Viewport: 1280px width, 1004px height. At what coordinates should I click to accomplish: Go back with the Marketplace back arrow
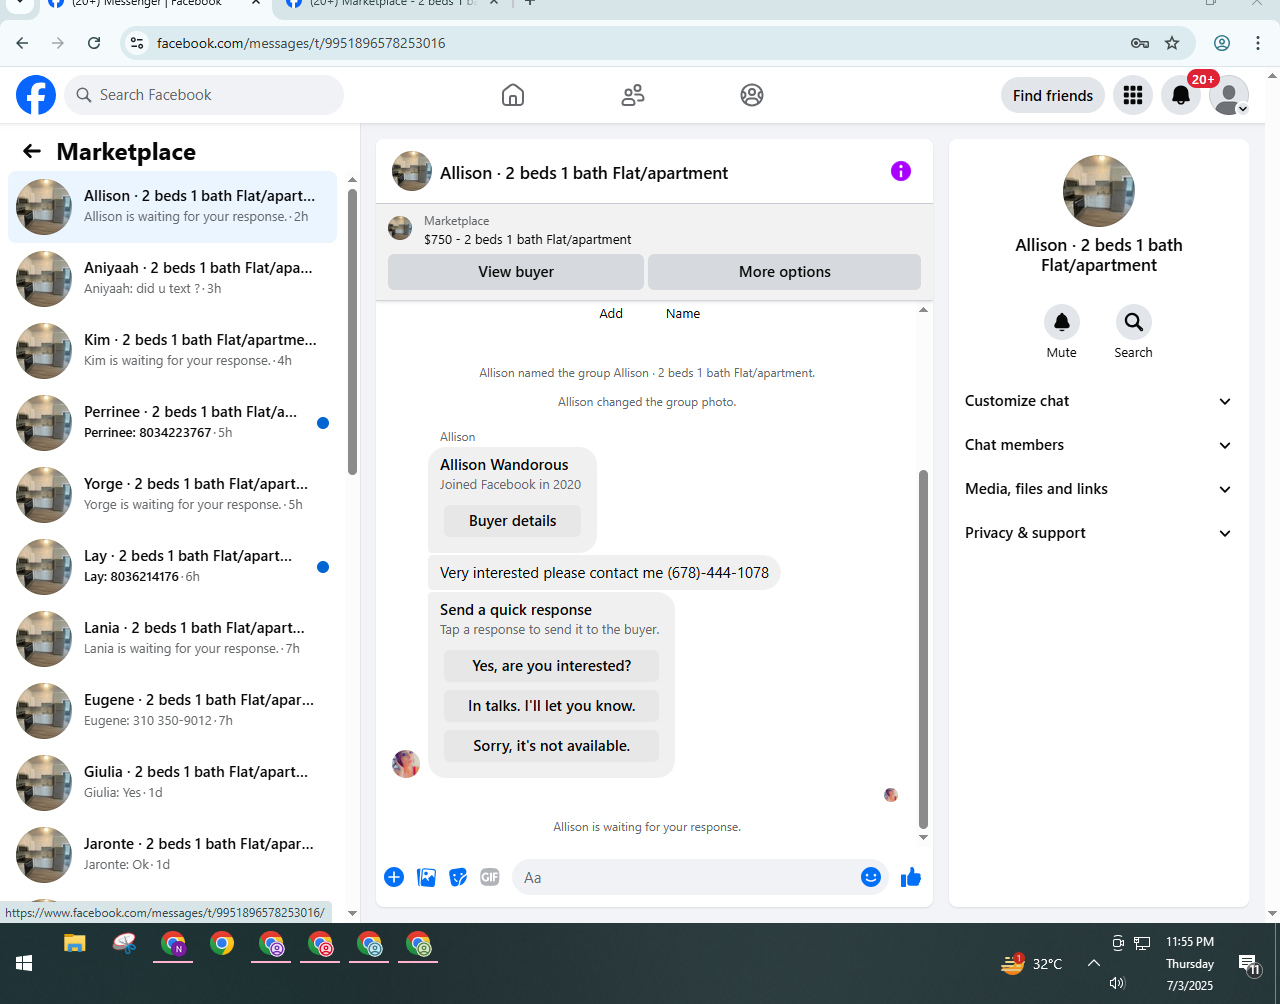pyautogui.click(x=32, y=151)
